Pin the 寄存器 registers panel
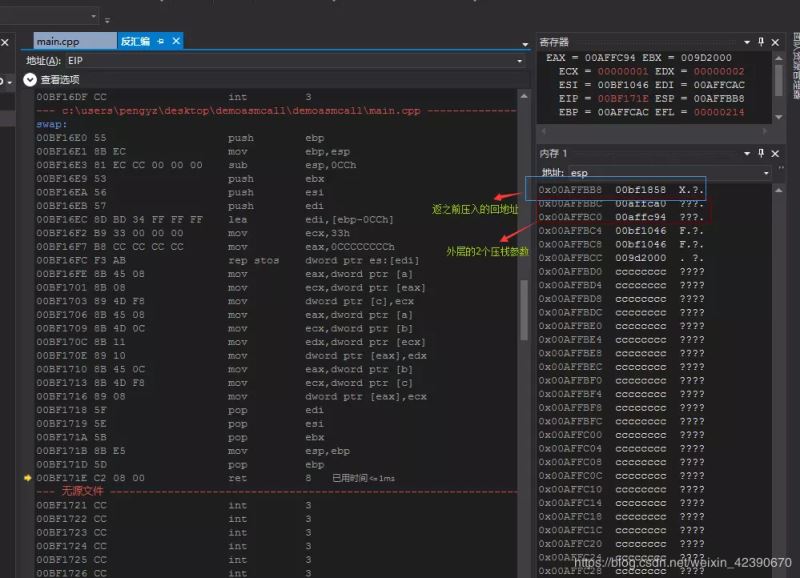Viewport: 800px width, 578px height. click(x=761, y=42)
